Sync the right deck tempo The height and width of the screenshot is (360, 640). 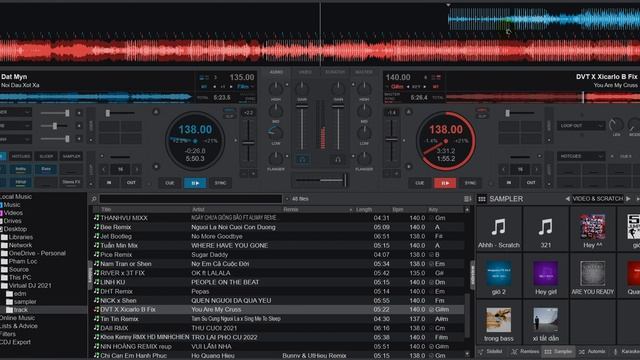[470, 183]
